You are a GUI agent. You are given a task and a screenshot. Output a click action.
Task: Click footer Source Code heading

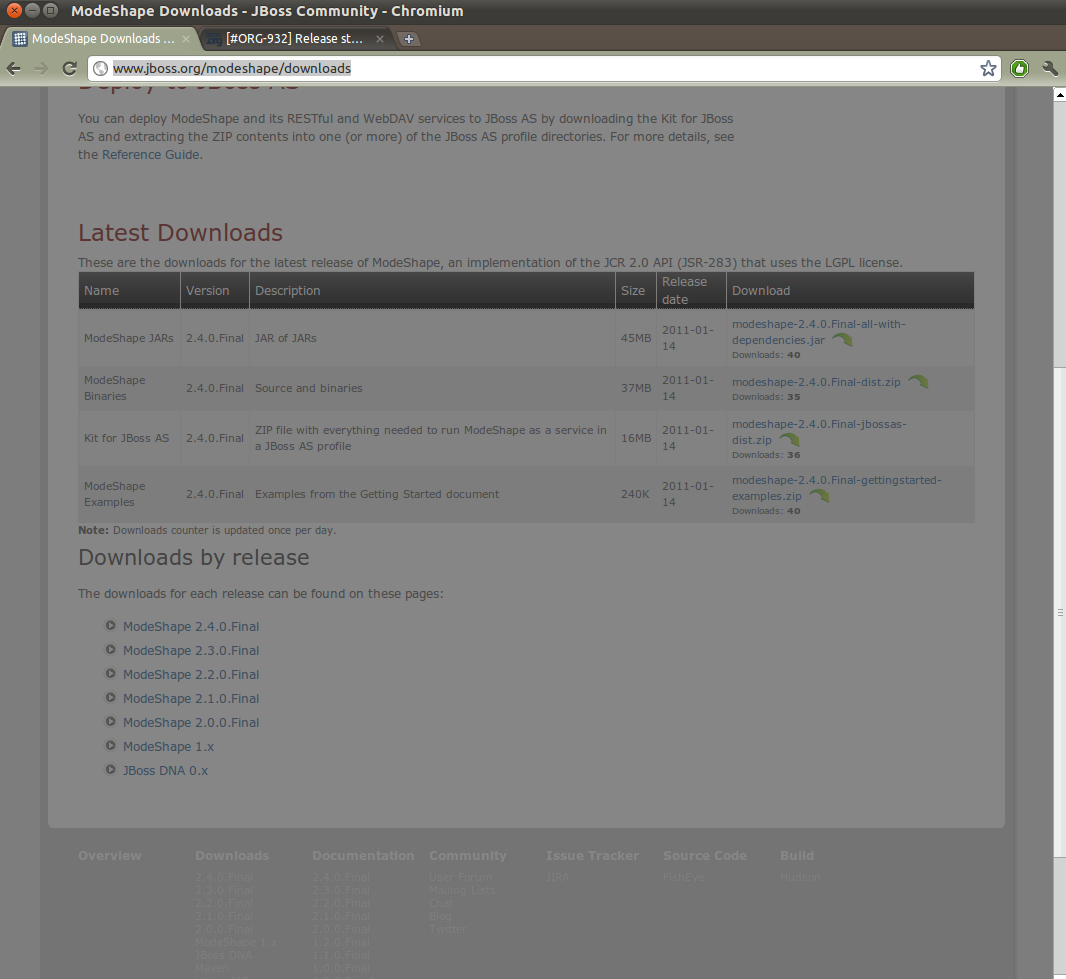click(x=704, y=855)
